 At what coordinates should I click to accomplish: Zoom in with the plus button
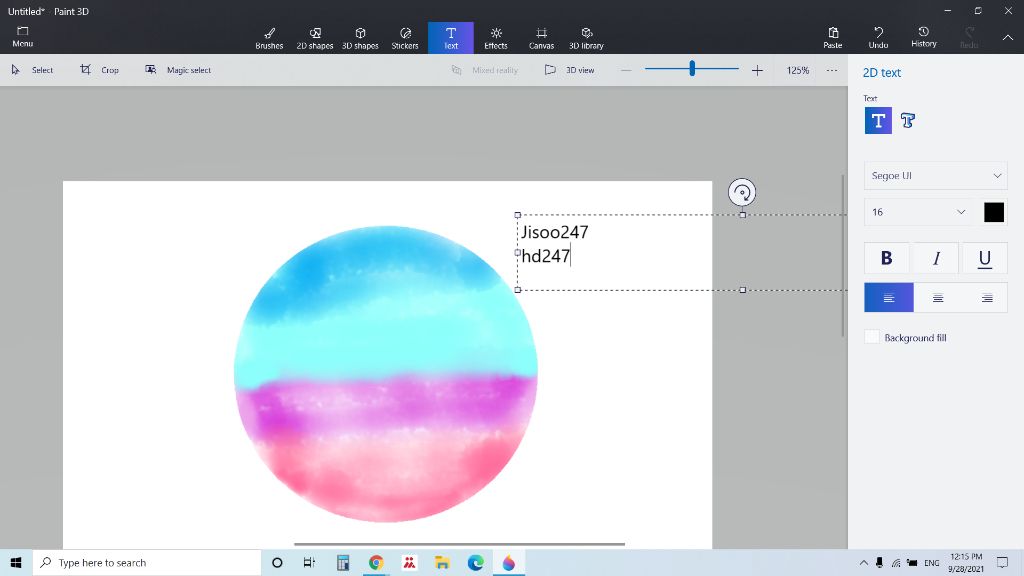[757, 70]
